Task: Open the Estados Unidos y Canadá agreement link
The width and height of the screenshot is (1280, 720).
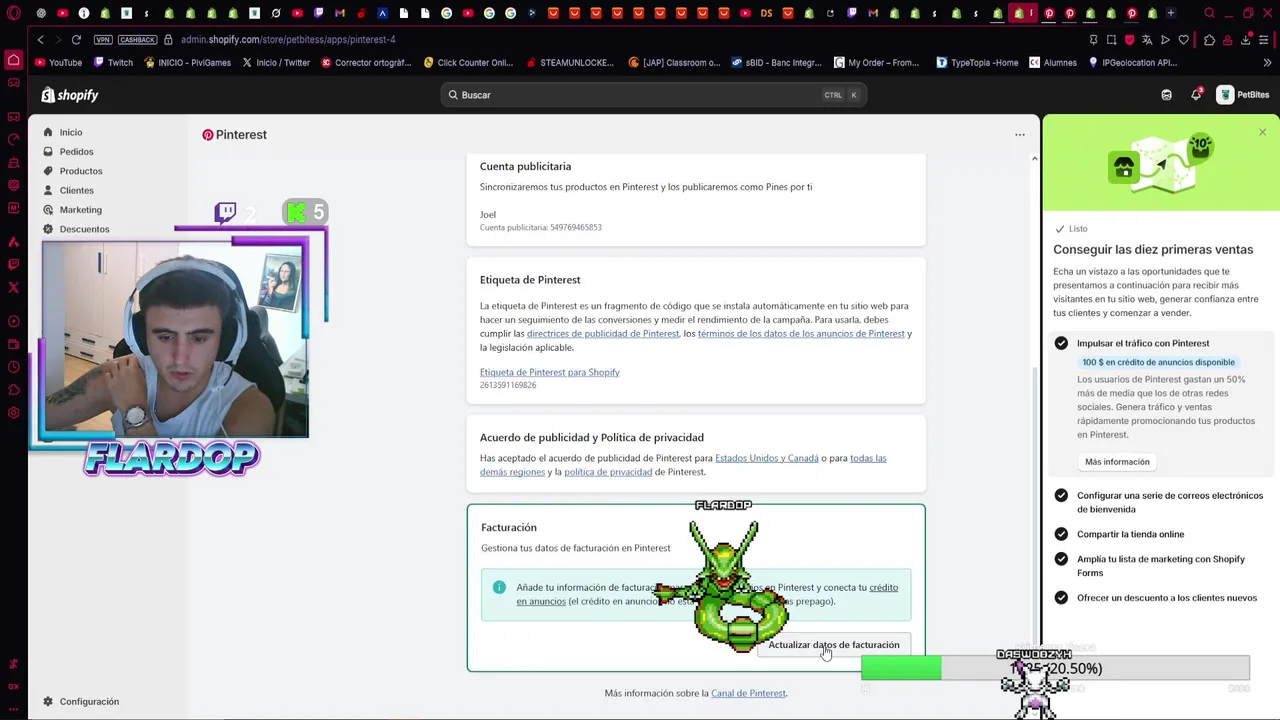Action: (767, 458)
